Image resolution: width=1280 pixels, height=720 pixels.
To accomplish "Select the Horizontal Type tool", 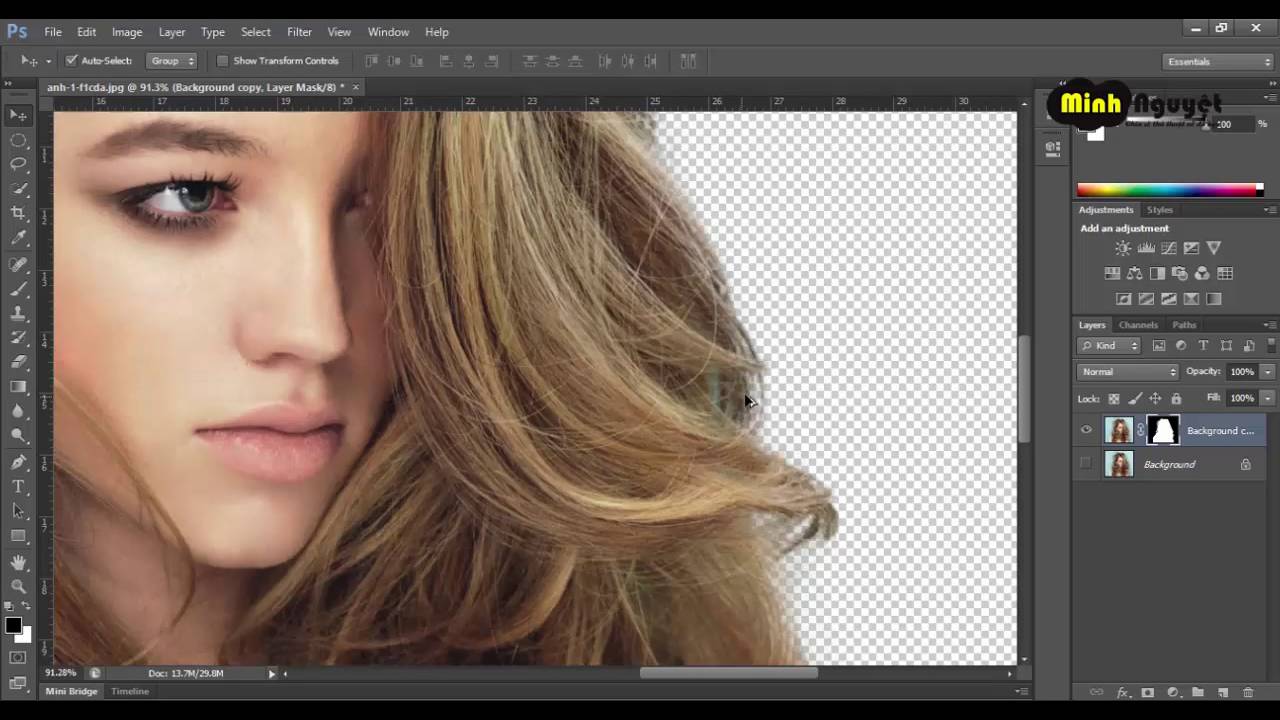I will pyautogui.click(x=18, y=487).
